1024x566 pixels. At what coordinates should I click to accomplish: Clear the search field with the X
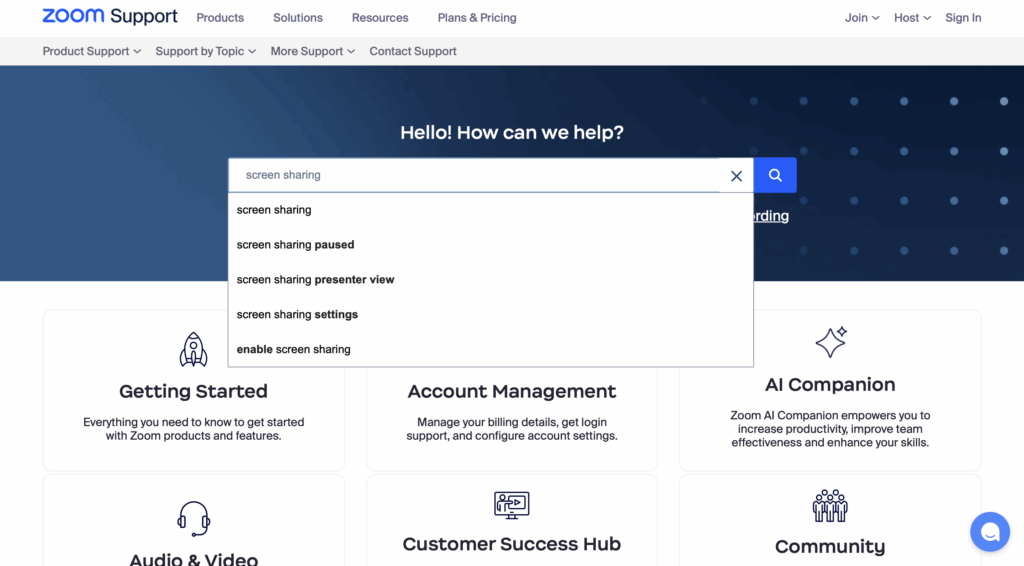click(736, 176)
